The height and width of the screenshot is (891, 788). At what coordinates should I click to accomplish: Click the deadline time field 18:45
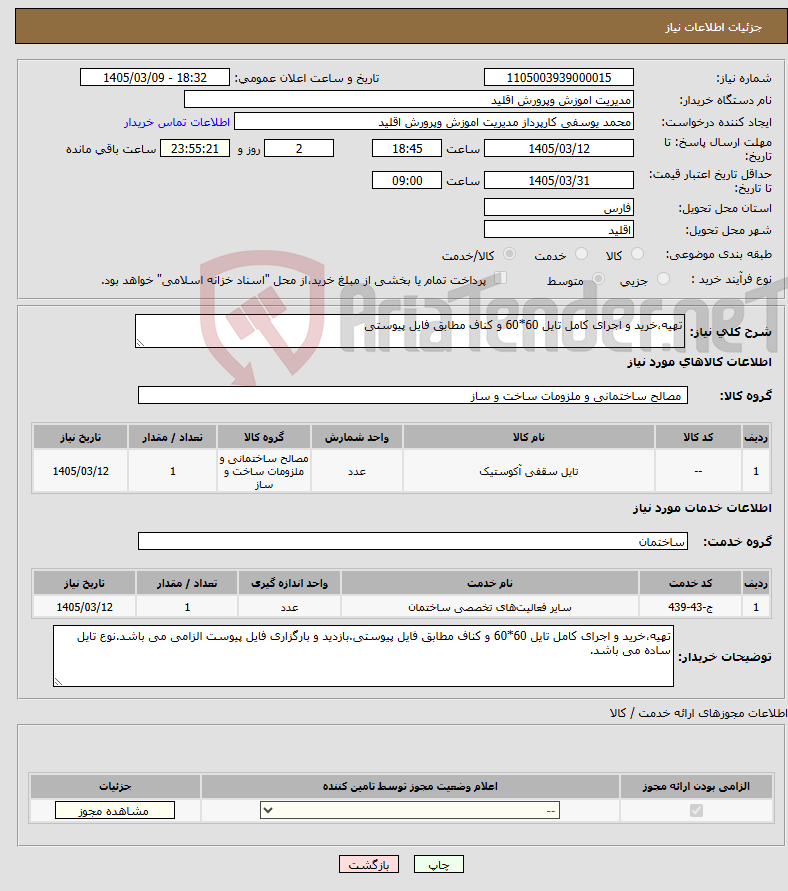tap(407, 148)
